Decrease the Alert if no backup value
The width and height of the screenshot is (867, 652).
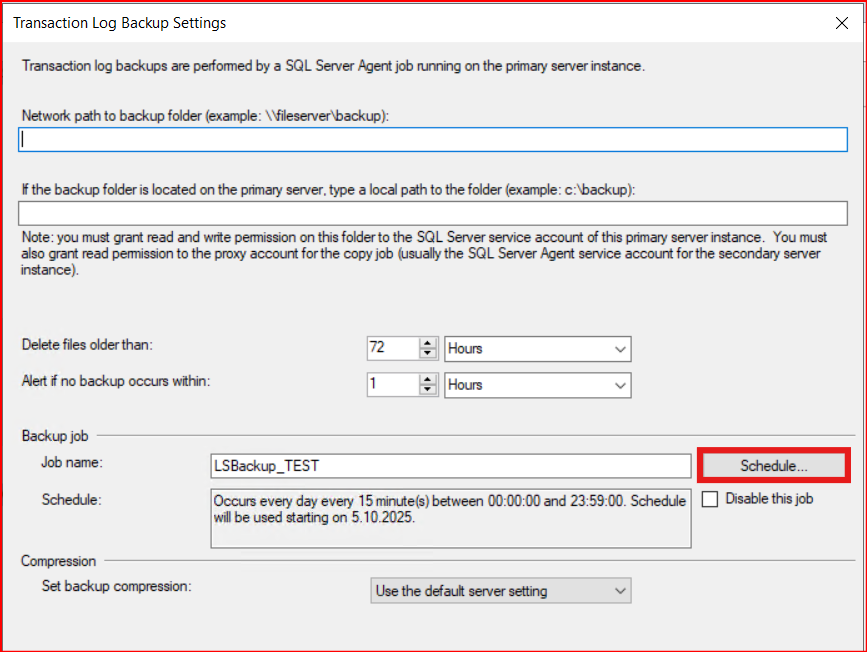click(x=428, y=390)
